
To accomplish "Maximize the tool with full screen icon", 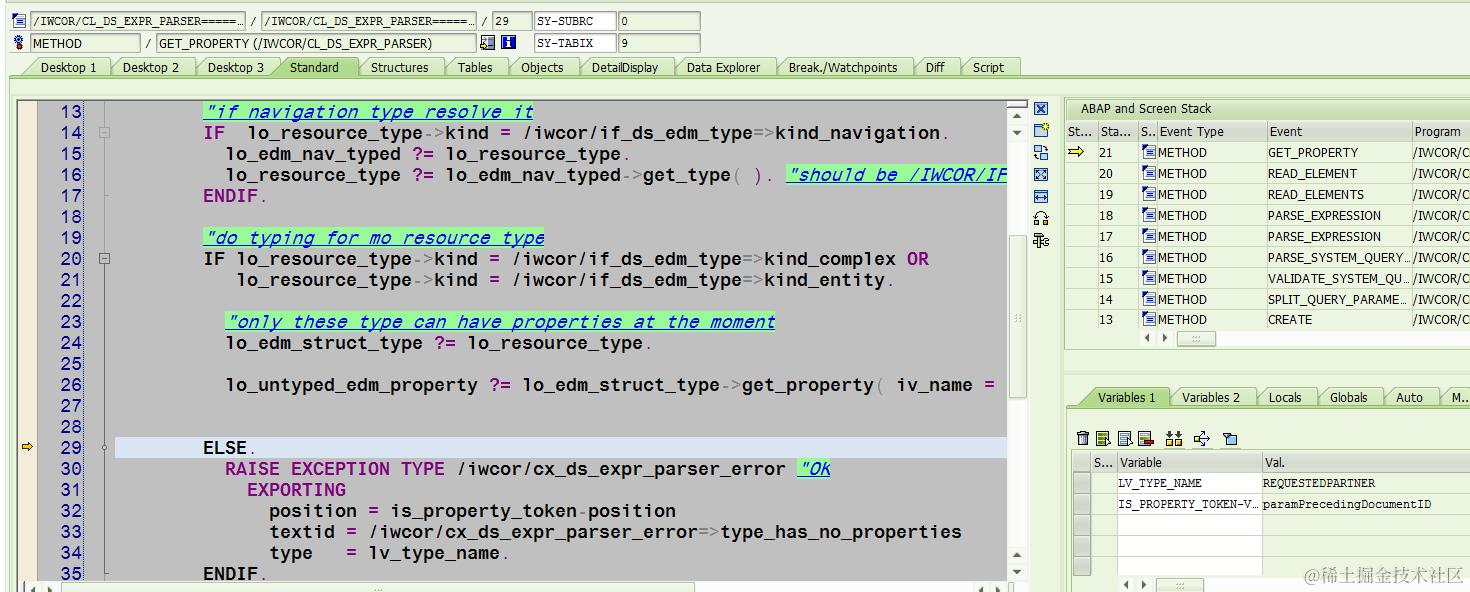I will [x=1041, y=175].
